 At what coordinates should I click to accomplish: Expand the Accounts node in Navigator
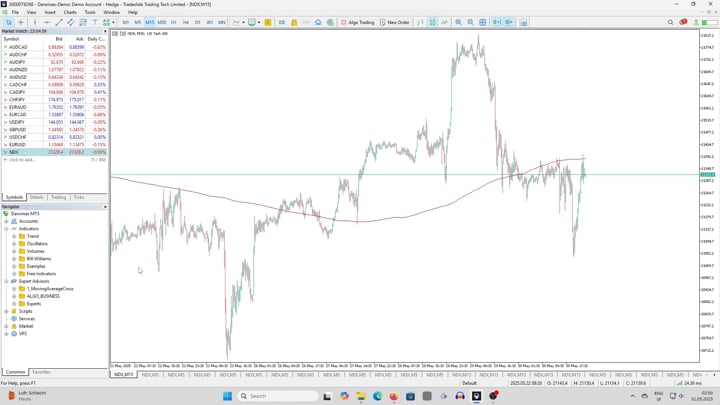(6, 221)
